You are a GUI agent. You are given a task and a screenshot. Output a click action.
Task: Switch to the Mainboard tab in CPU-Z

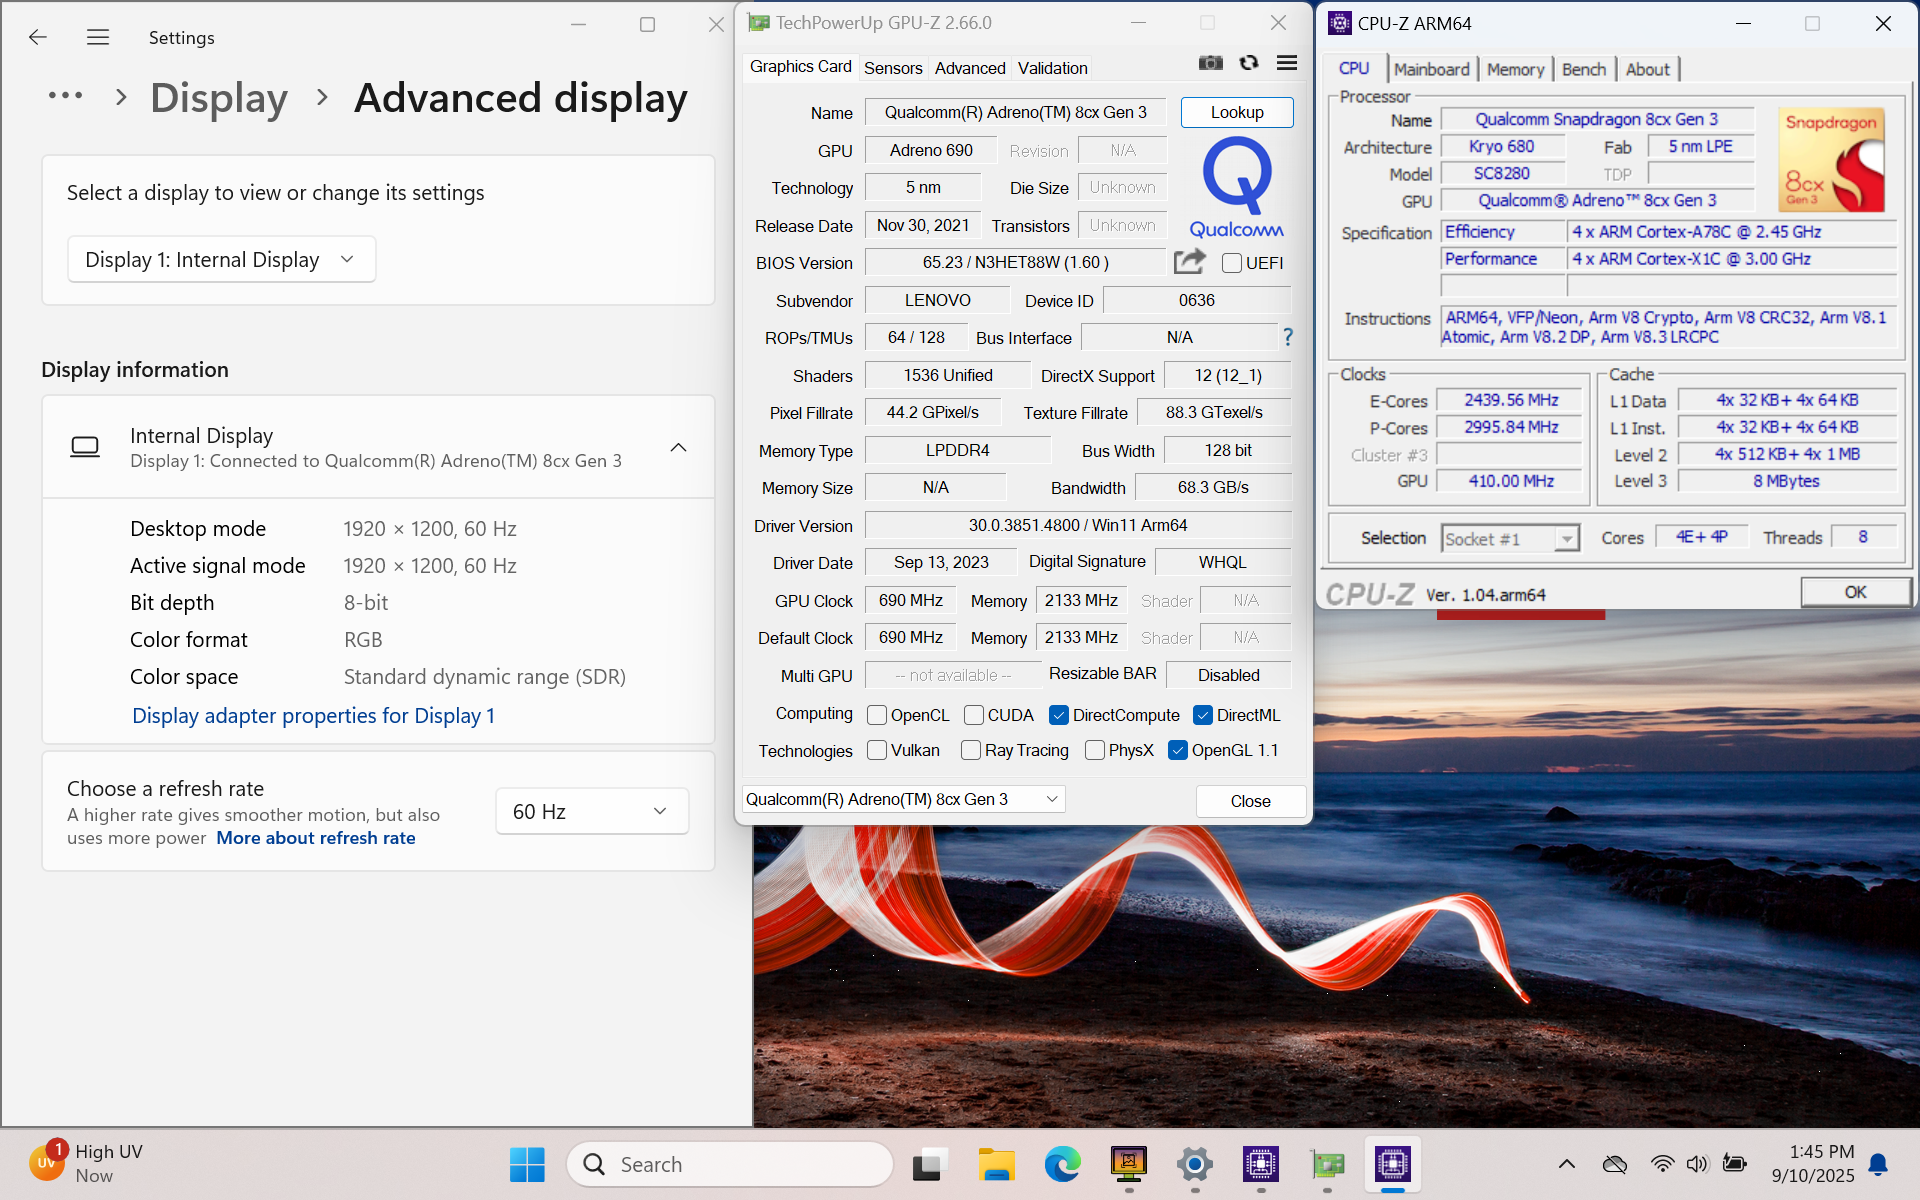tap(1431, 69)
